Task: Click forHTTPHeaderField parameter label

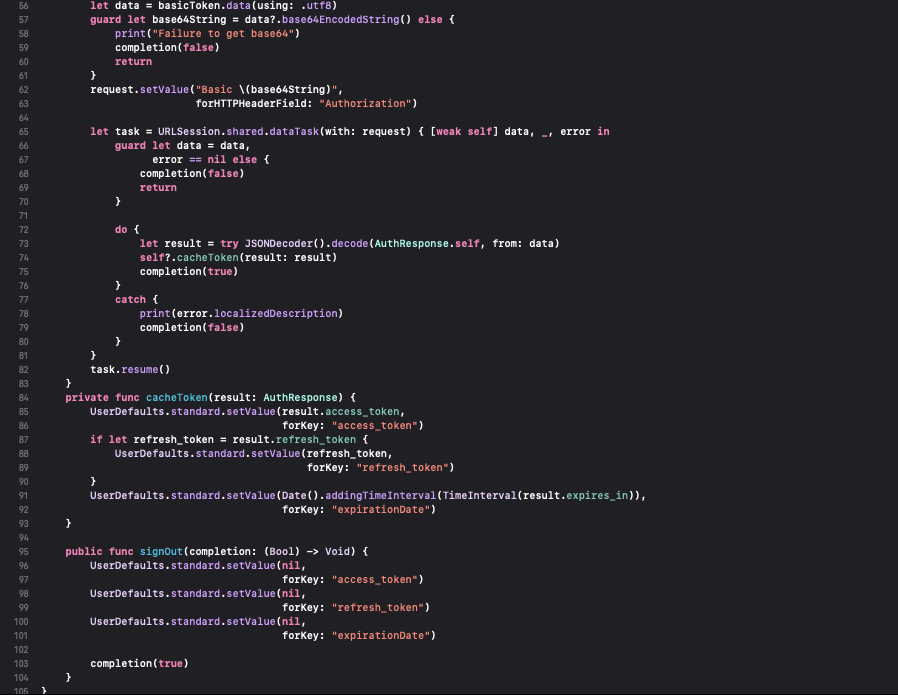Action: tap(254, 104)
